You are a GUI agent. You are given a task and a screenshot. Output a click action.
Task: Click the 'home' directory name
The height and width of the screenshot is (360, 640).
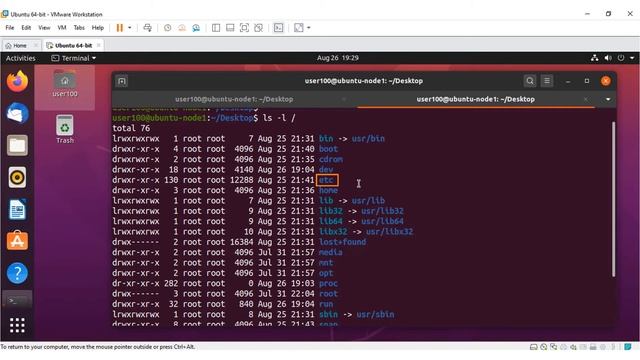point(328,190)
